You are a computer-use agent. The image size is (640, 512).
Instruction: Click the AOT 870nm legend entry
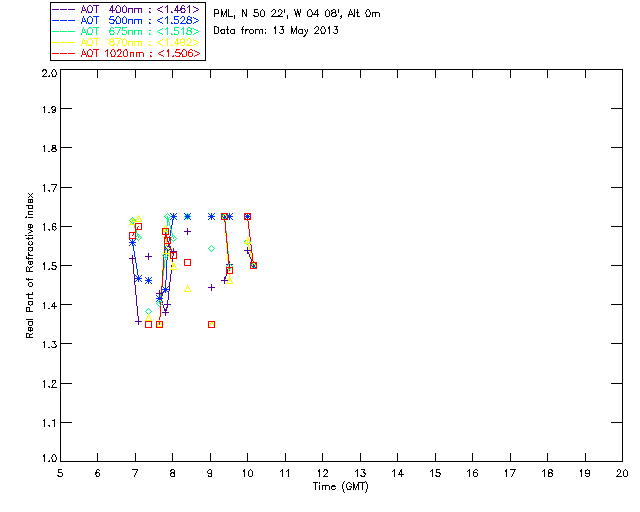(x=126, y=42)
